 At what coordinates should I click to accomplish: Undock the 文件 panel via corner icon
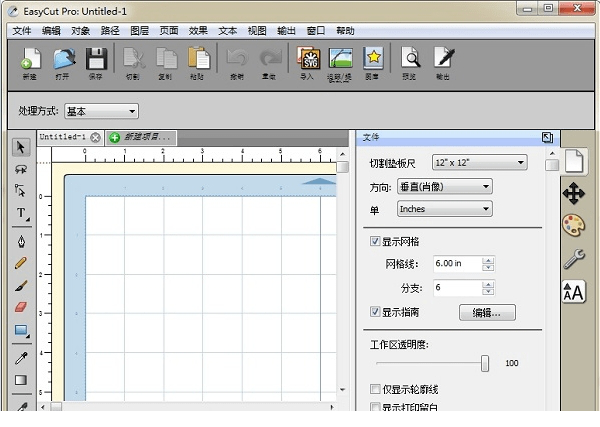547,137
